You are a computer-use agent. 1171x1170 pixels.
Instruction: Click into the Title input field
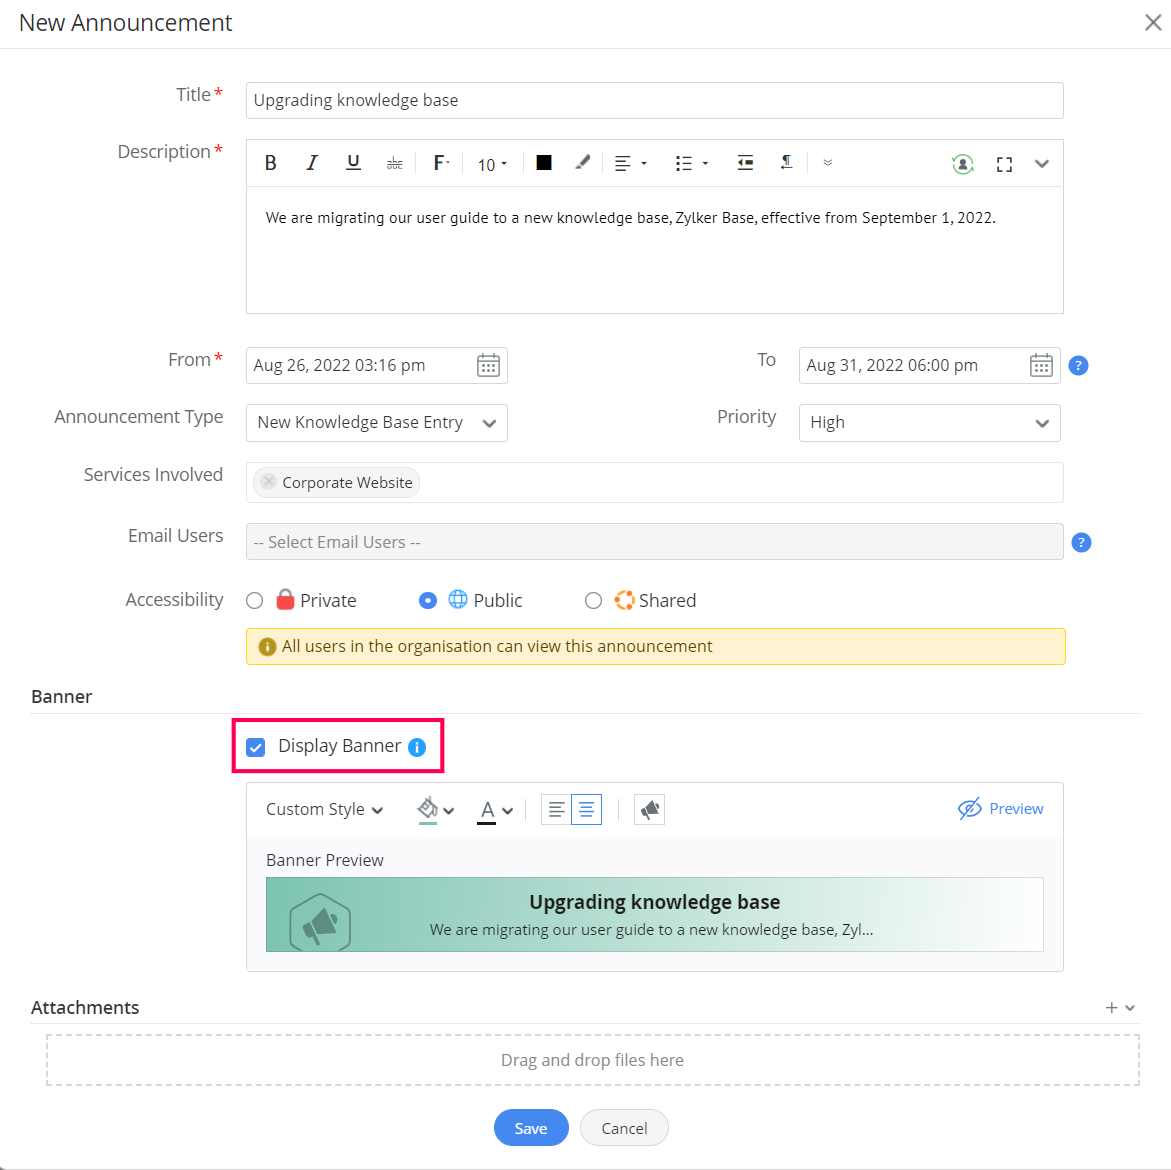tap(654, 100)
